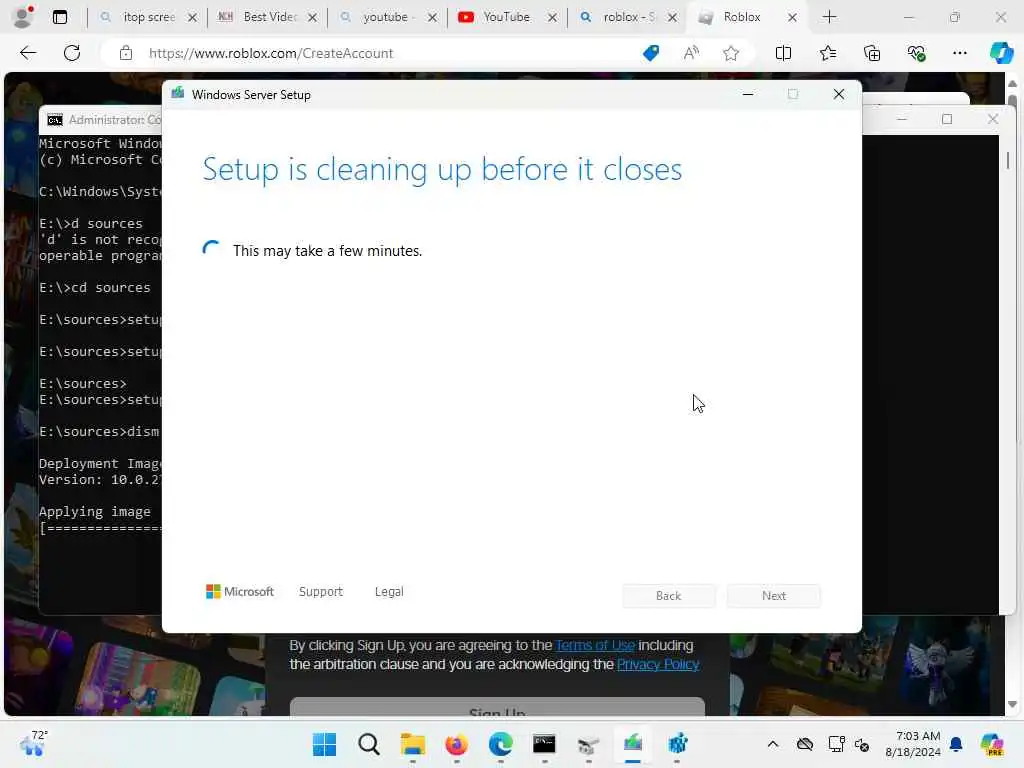Minimize the Windows Server Setup window

click(x=748, y=95)
